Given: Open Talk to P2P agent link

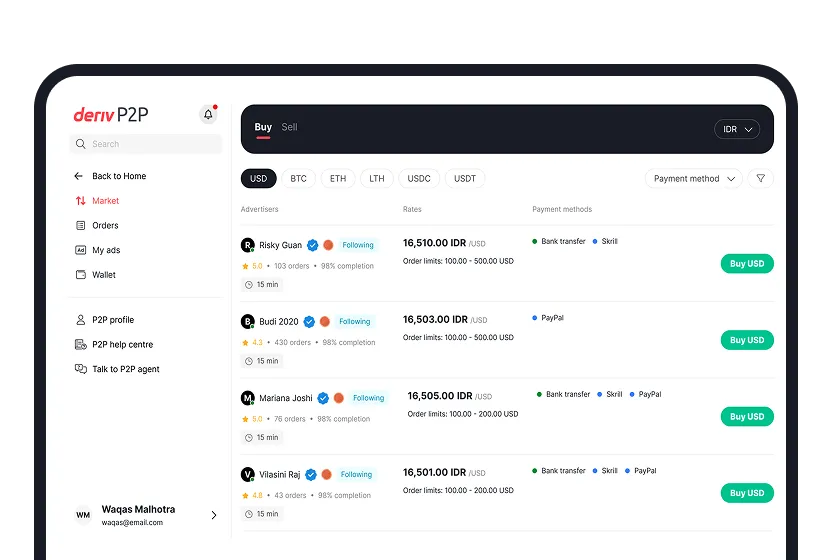Looking at the screenshot, I should pos(126,369).
